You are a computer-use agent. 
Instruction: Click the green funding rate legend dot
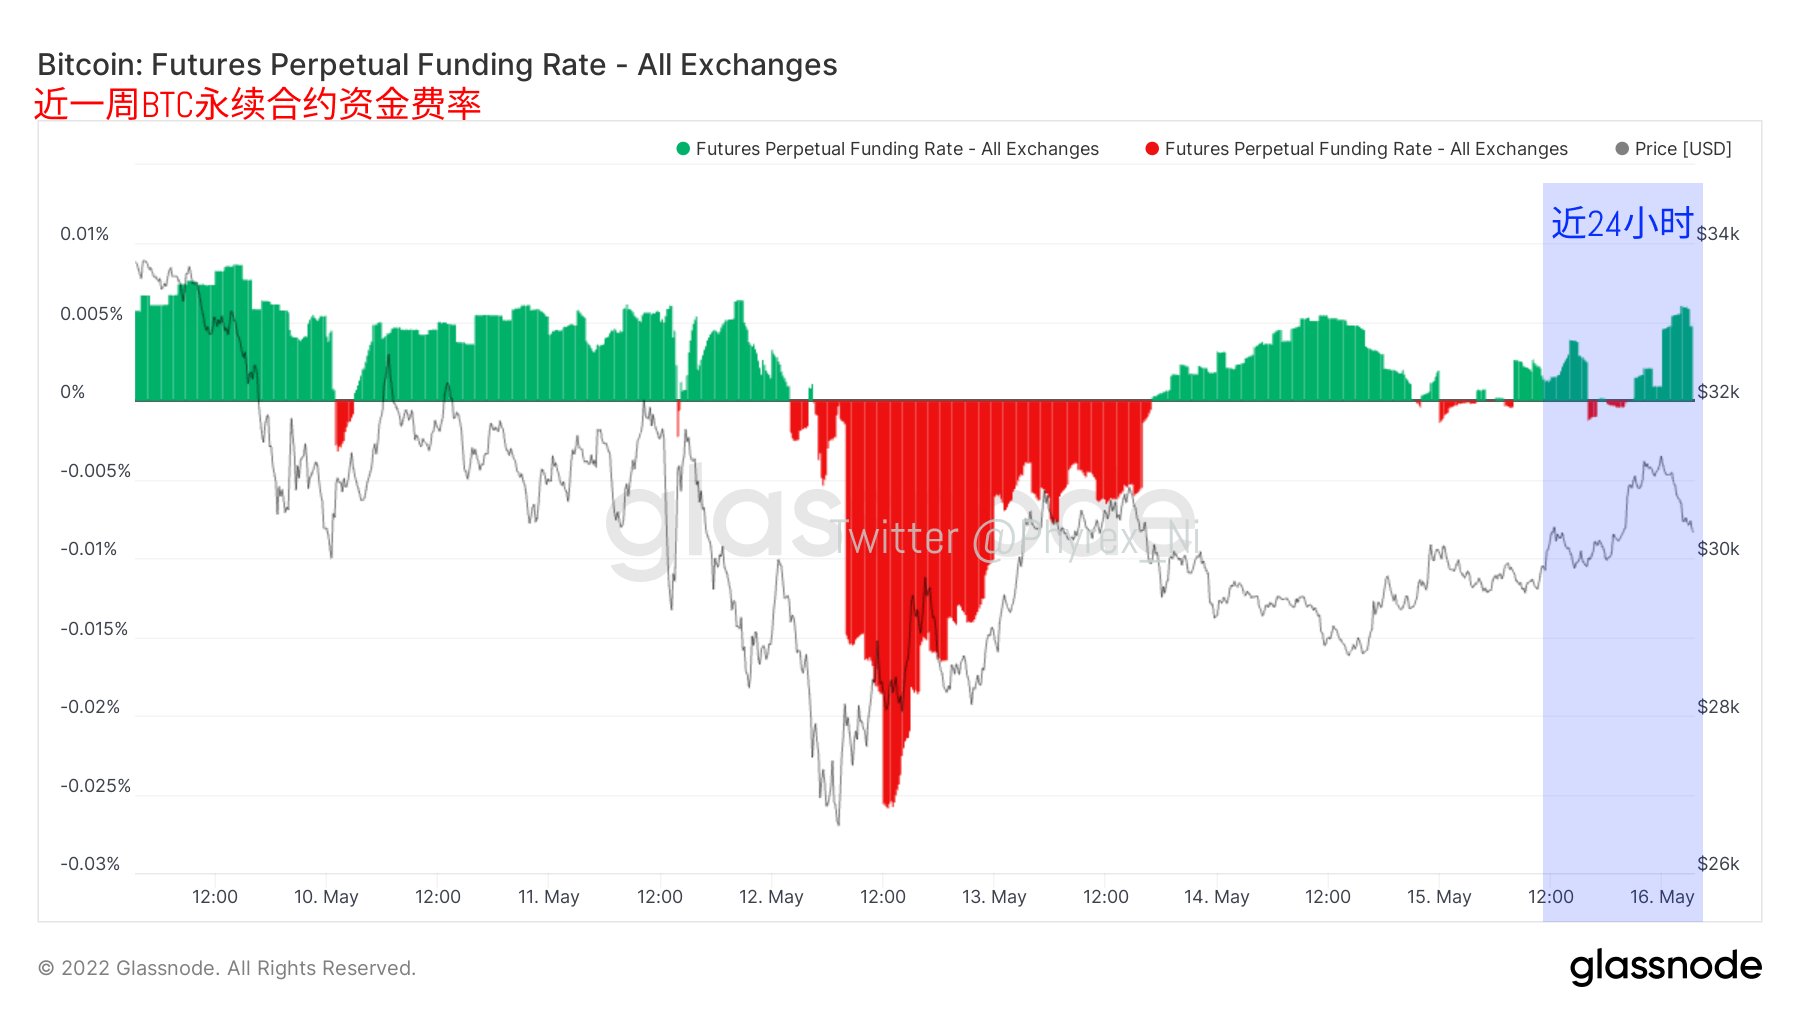pyautogui.click(x=683, y=149)
